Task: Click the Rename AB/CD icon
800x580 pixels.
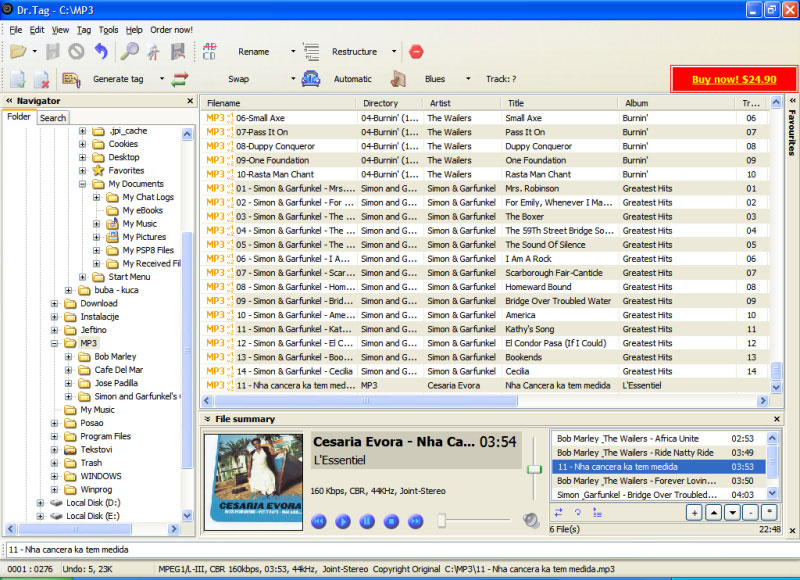Action: (209, 52)
